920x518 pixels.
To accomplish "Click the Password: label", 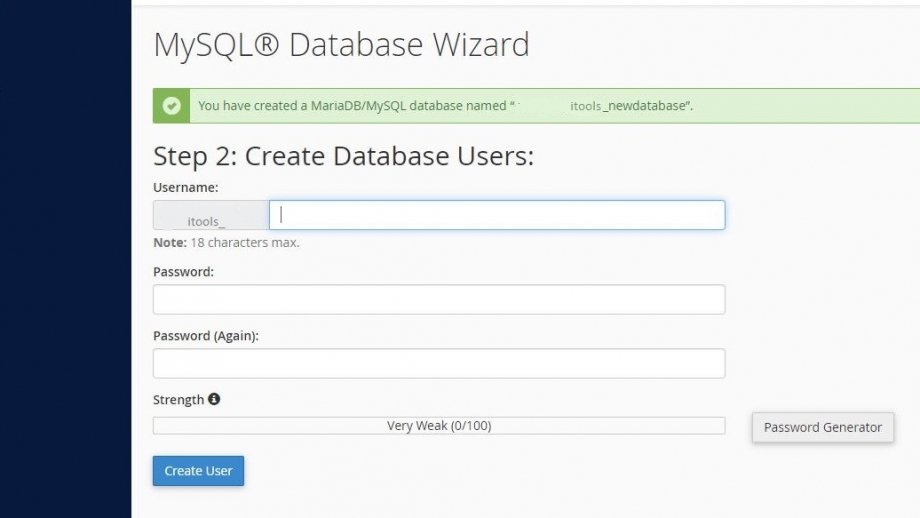I will (x=183, y=272).
